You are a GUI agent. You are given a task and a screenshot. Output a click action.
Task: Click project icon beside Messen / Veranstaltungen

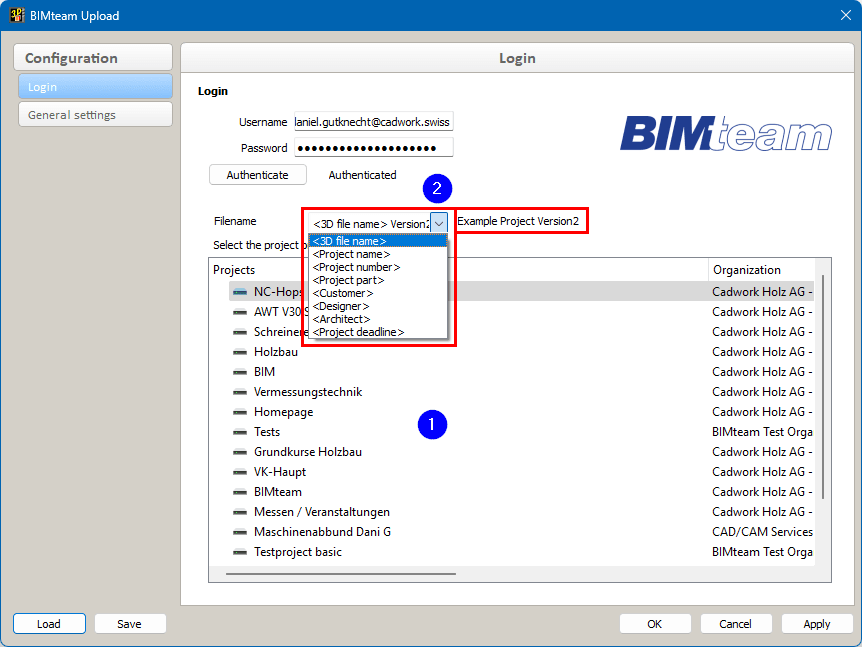(x=240, y=512)
